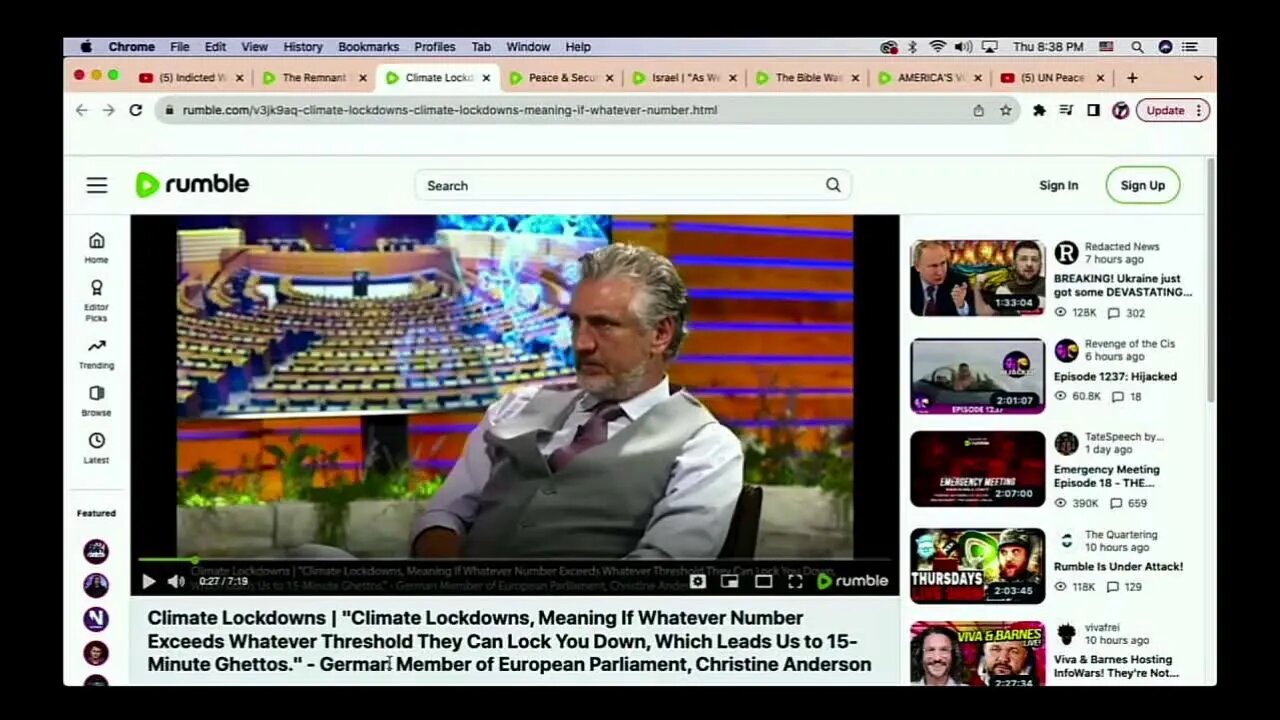Open Episode 1237: Hijacked thumbnail
The width and height of the screenshot is (1280, 720).
[x=977, y=376]
